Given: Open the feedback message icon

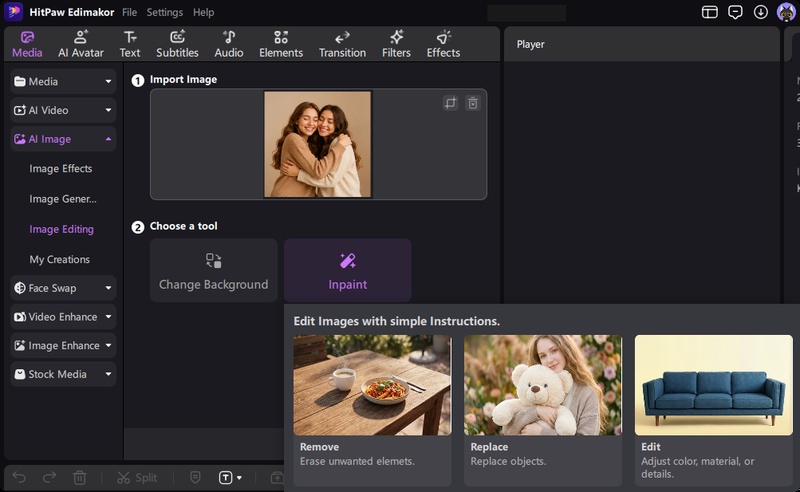Looking at the screenshot, I should click(x=735, y=12).
